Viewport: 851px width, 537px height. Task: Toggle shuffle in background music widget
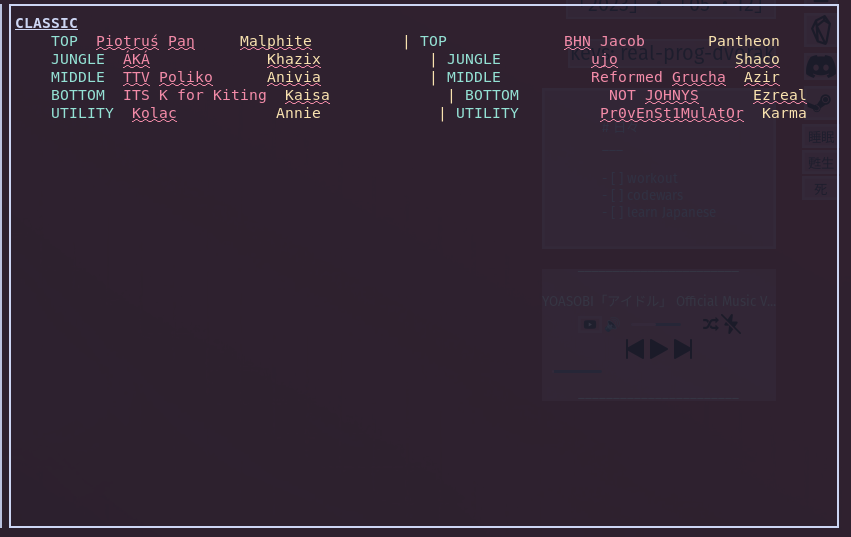pos(710,324)
